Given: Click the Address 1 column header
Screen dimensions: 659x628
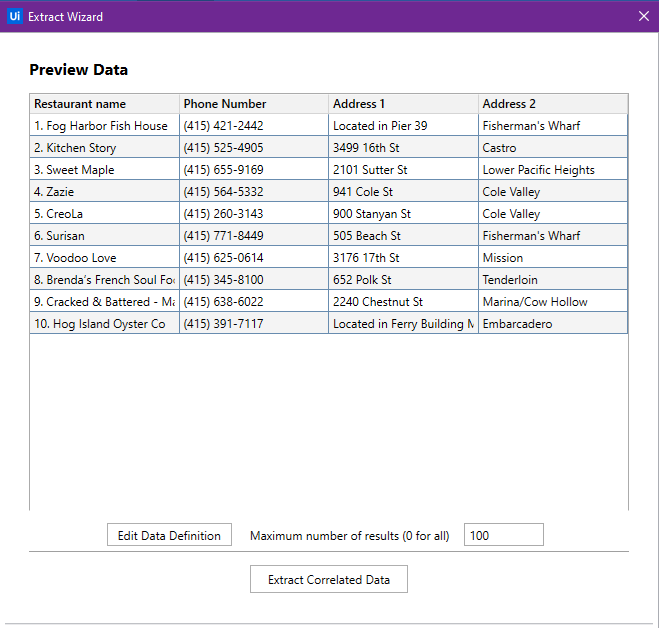Looking at the screenshot, I should tap(403, 104).
